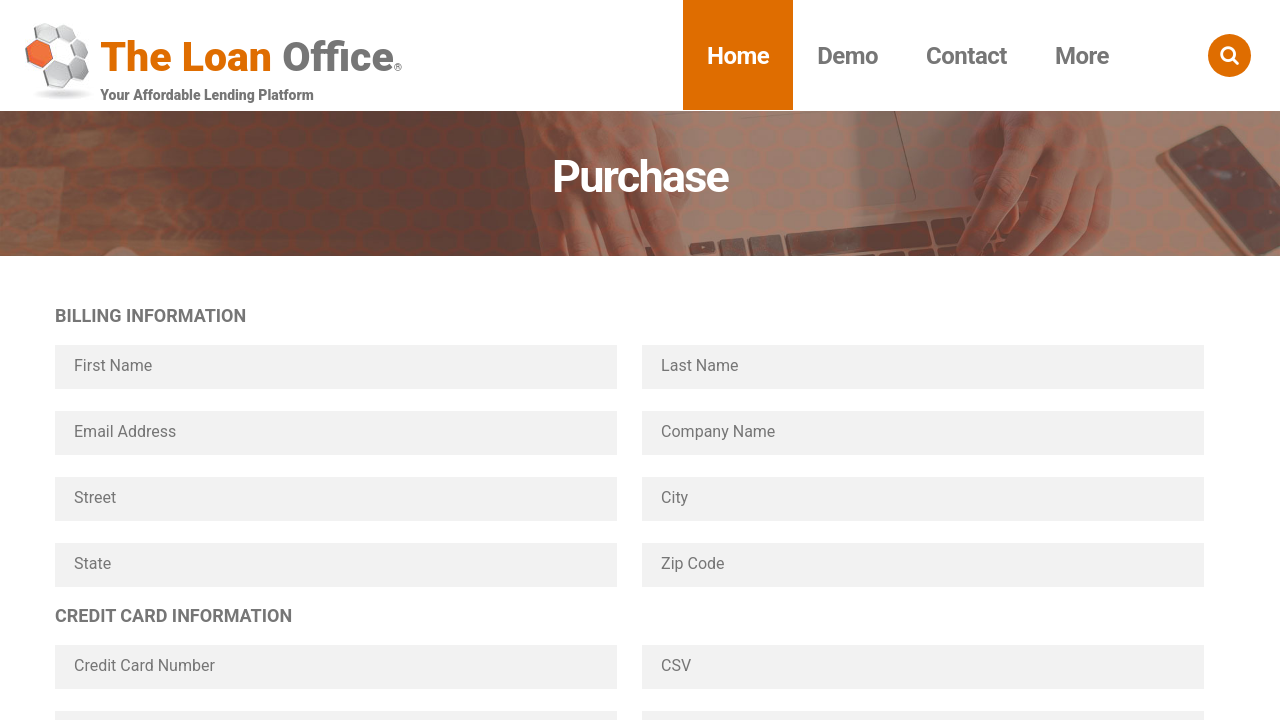Focus the First Name field

click(336, 367)
